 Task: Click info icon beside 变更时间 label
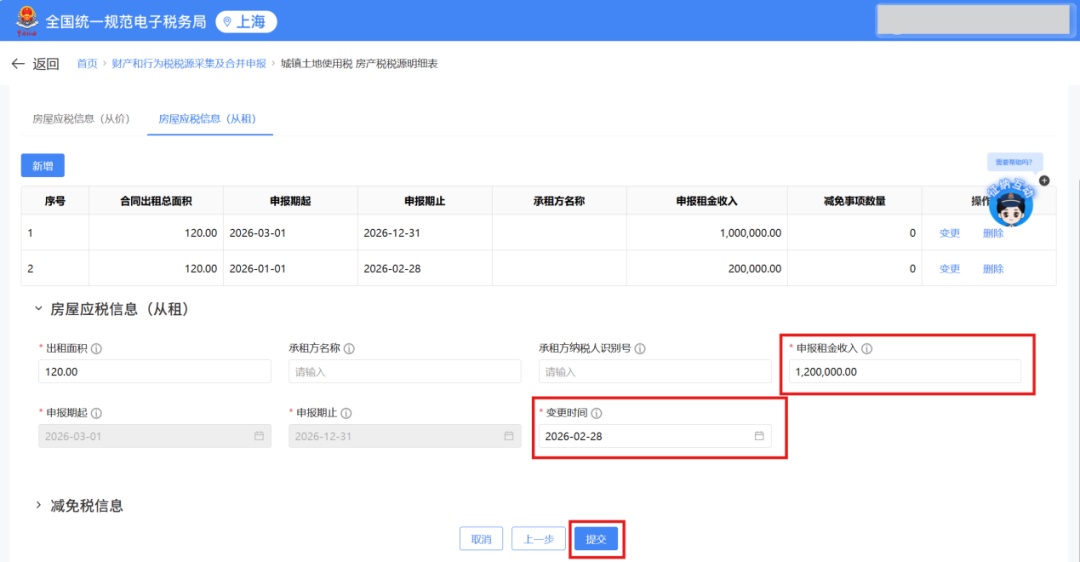[x=597, y=413]
